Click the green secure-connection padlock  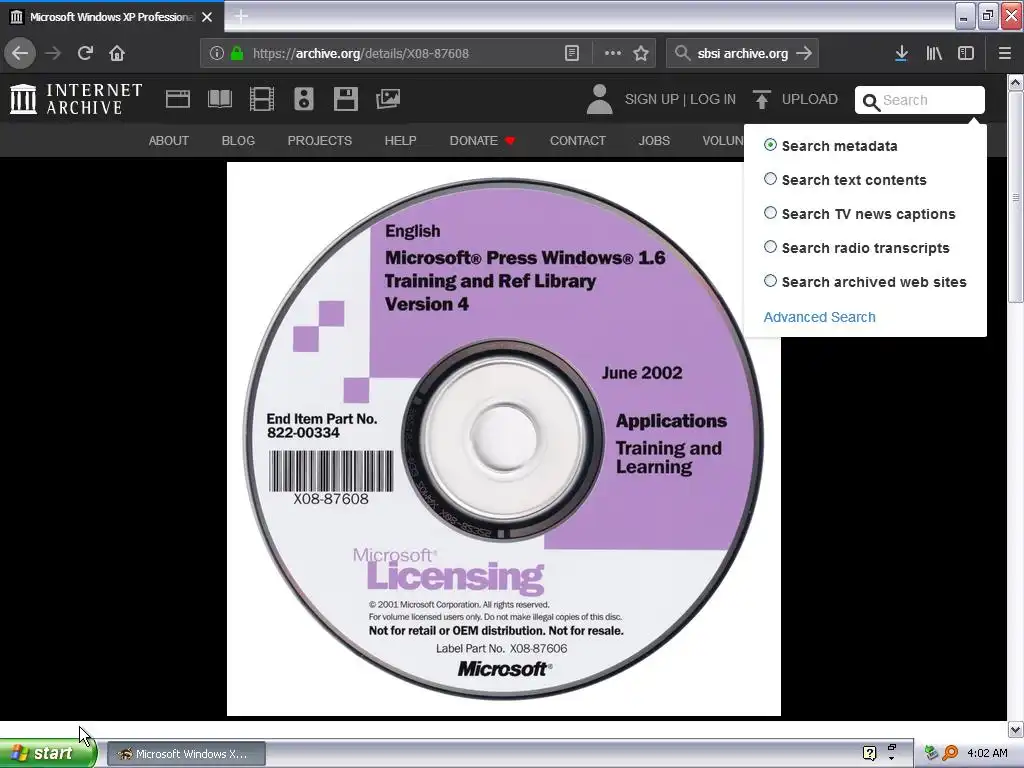pyautogui.click(x=237, y=54)
